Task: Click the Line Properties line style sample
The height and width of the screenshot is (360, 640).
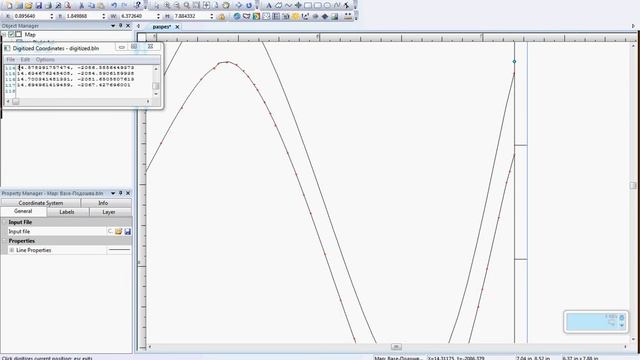Action: click(119, 250)
